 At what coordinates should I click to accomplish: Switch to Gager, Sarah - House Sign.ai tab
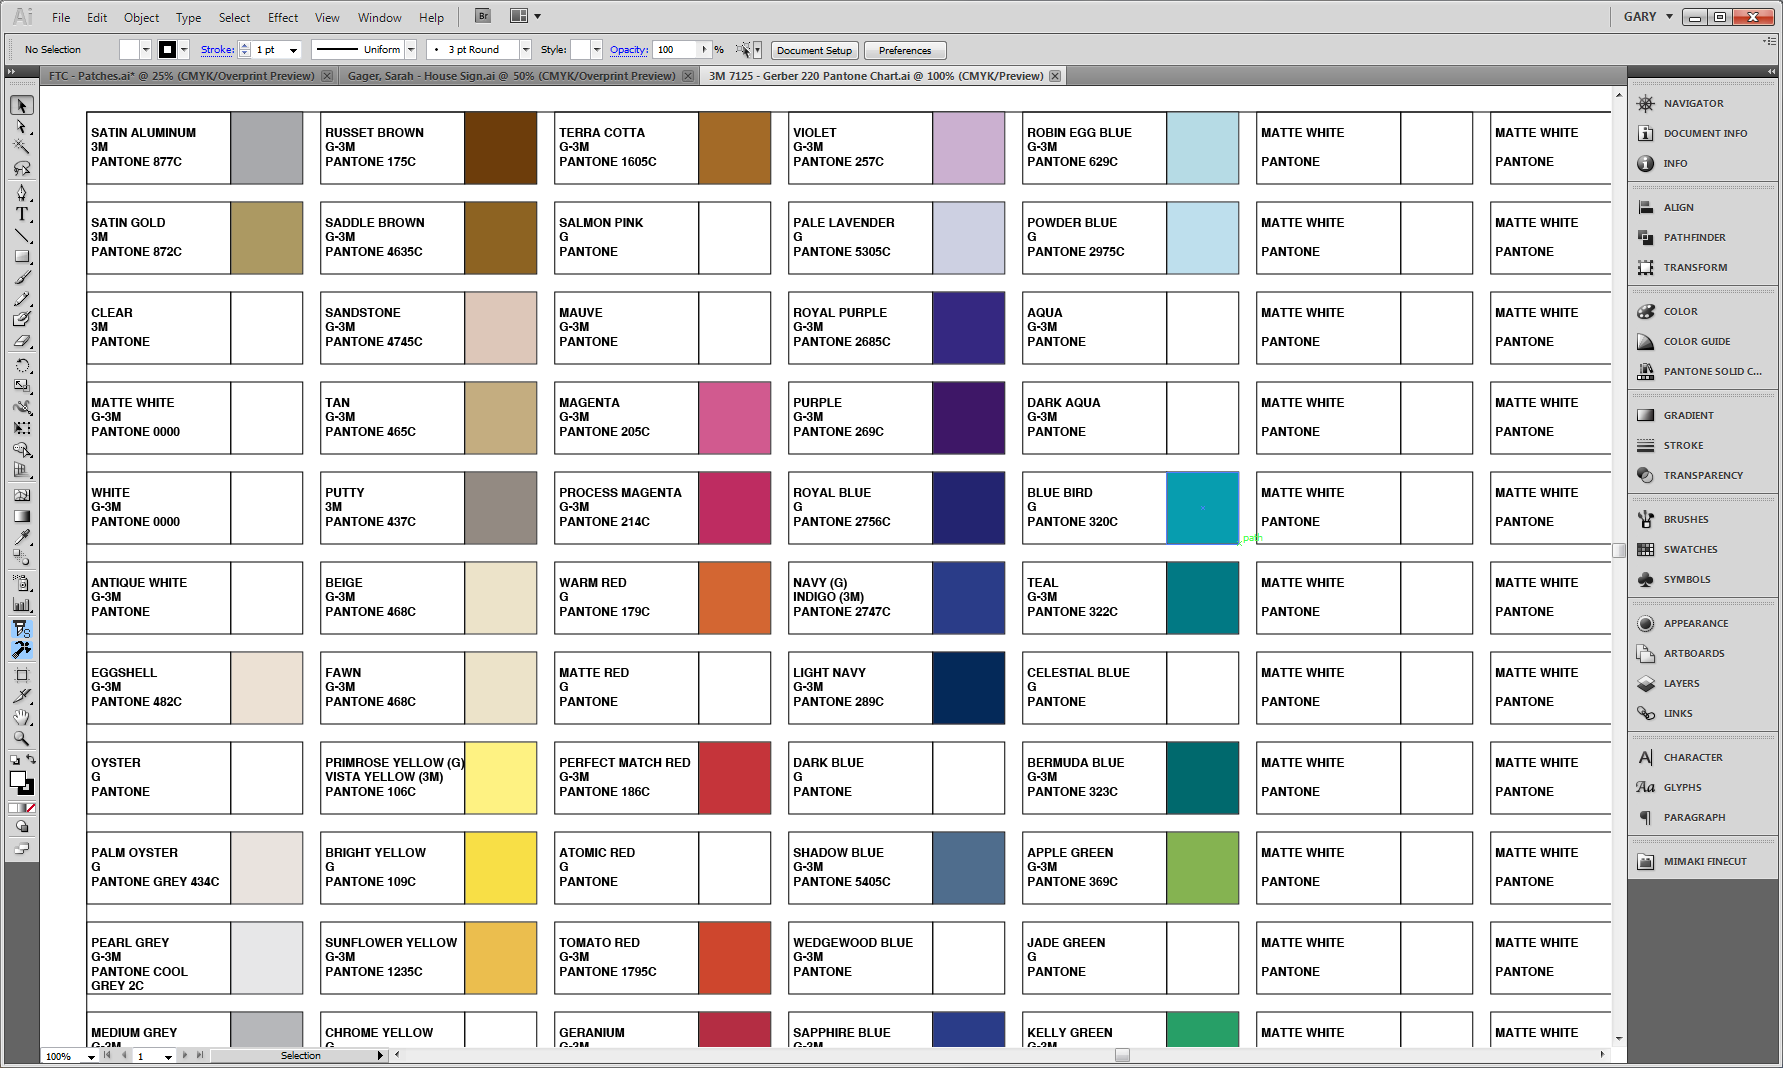click(511, 76)
